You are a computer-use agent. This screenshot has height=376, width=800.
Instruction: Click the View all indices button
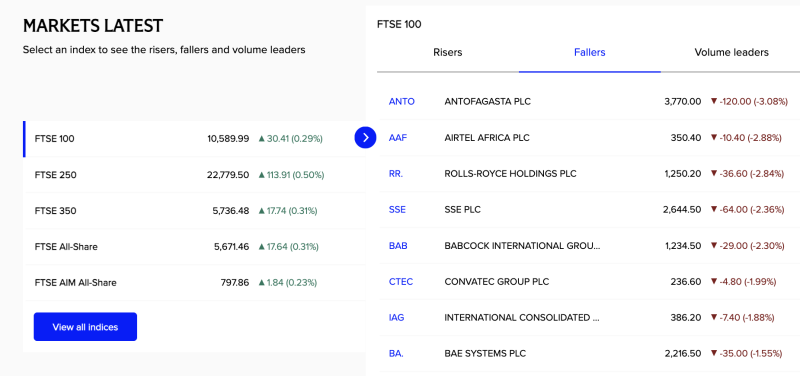pyautogui.click(x=85, y=327)
